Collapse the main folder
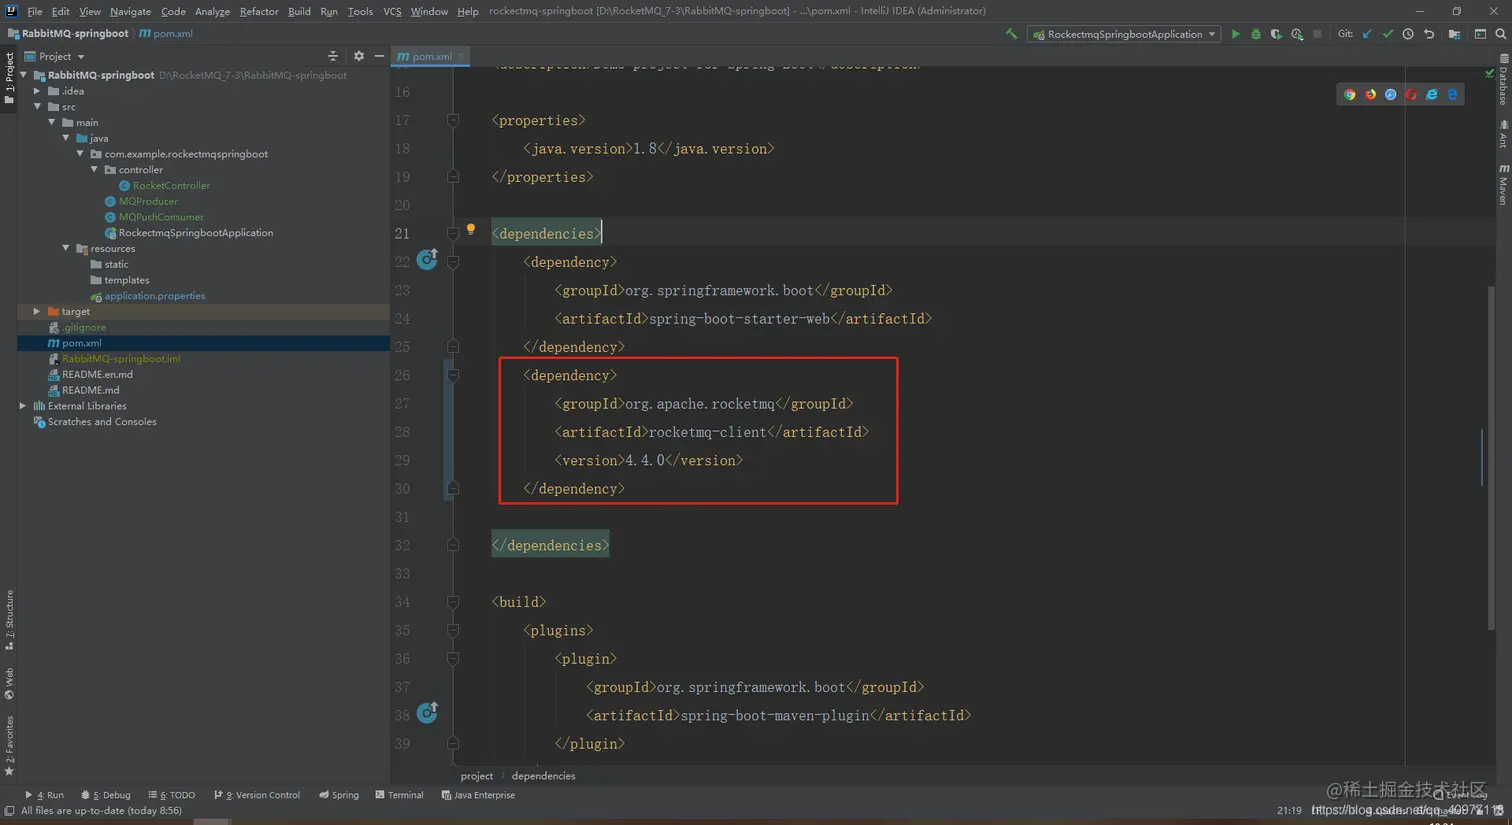Image resolution: width=1512 pixels, height=825 pixels. coord(52,122)
